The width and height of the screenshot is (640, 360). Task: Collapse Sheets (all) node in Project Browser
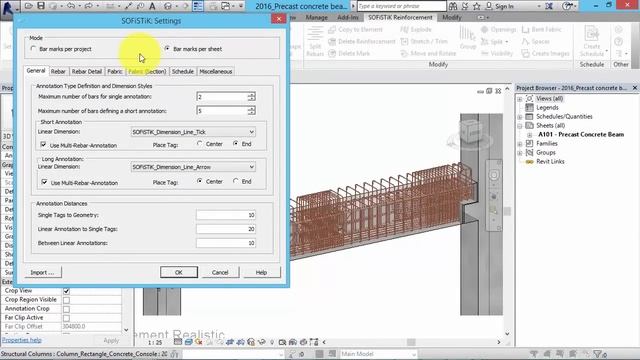coord(520,126)
